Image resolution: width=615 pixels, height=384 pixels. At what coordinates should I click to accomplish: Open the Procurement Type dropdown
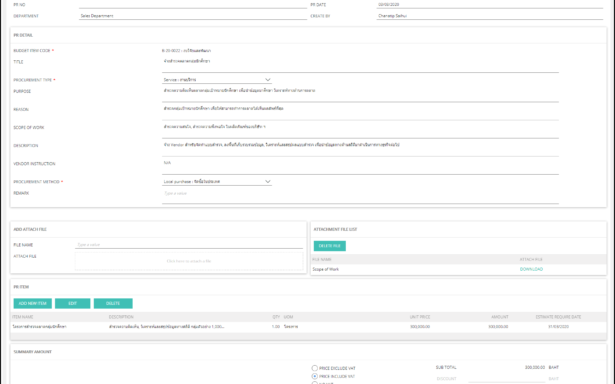217,80
